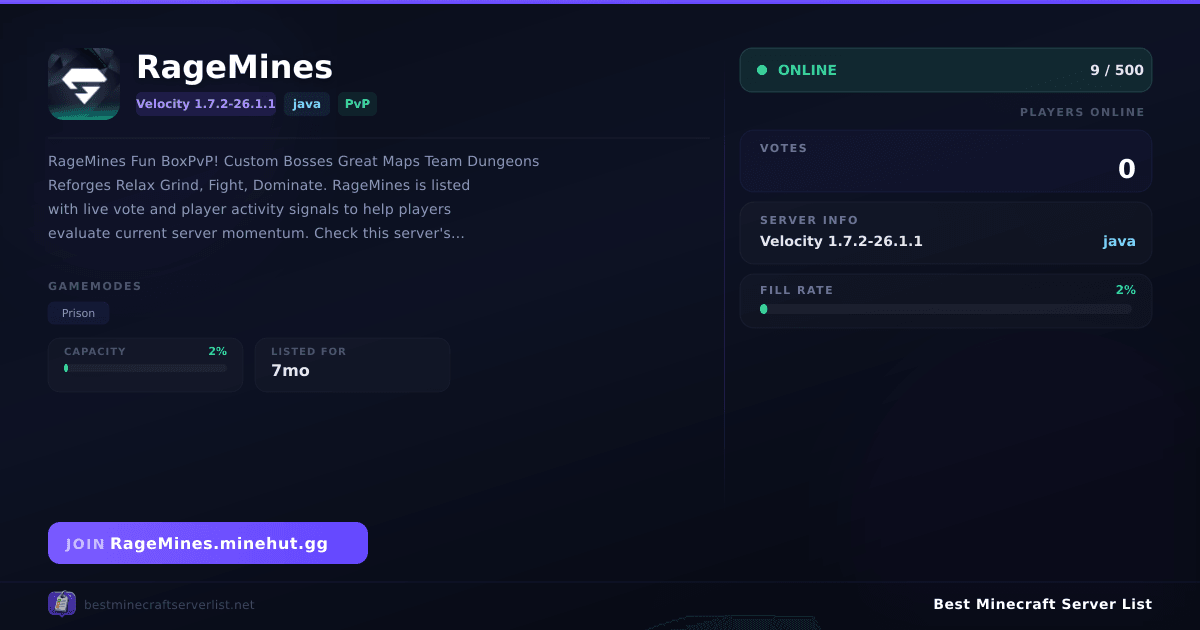Click the Fill Rate progress bar
Viewport: 1200px width, 630px height.
click(946, 309)
